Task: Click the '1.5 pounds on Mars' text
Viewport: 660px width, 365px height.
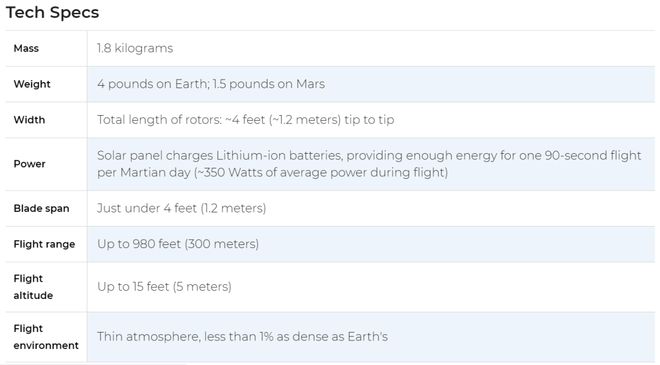Action: tap(269, 84)
